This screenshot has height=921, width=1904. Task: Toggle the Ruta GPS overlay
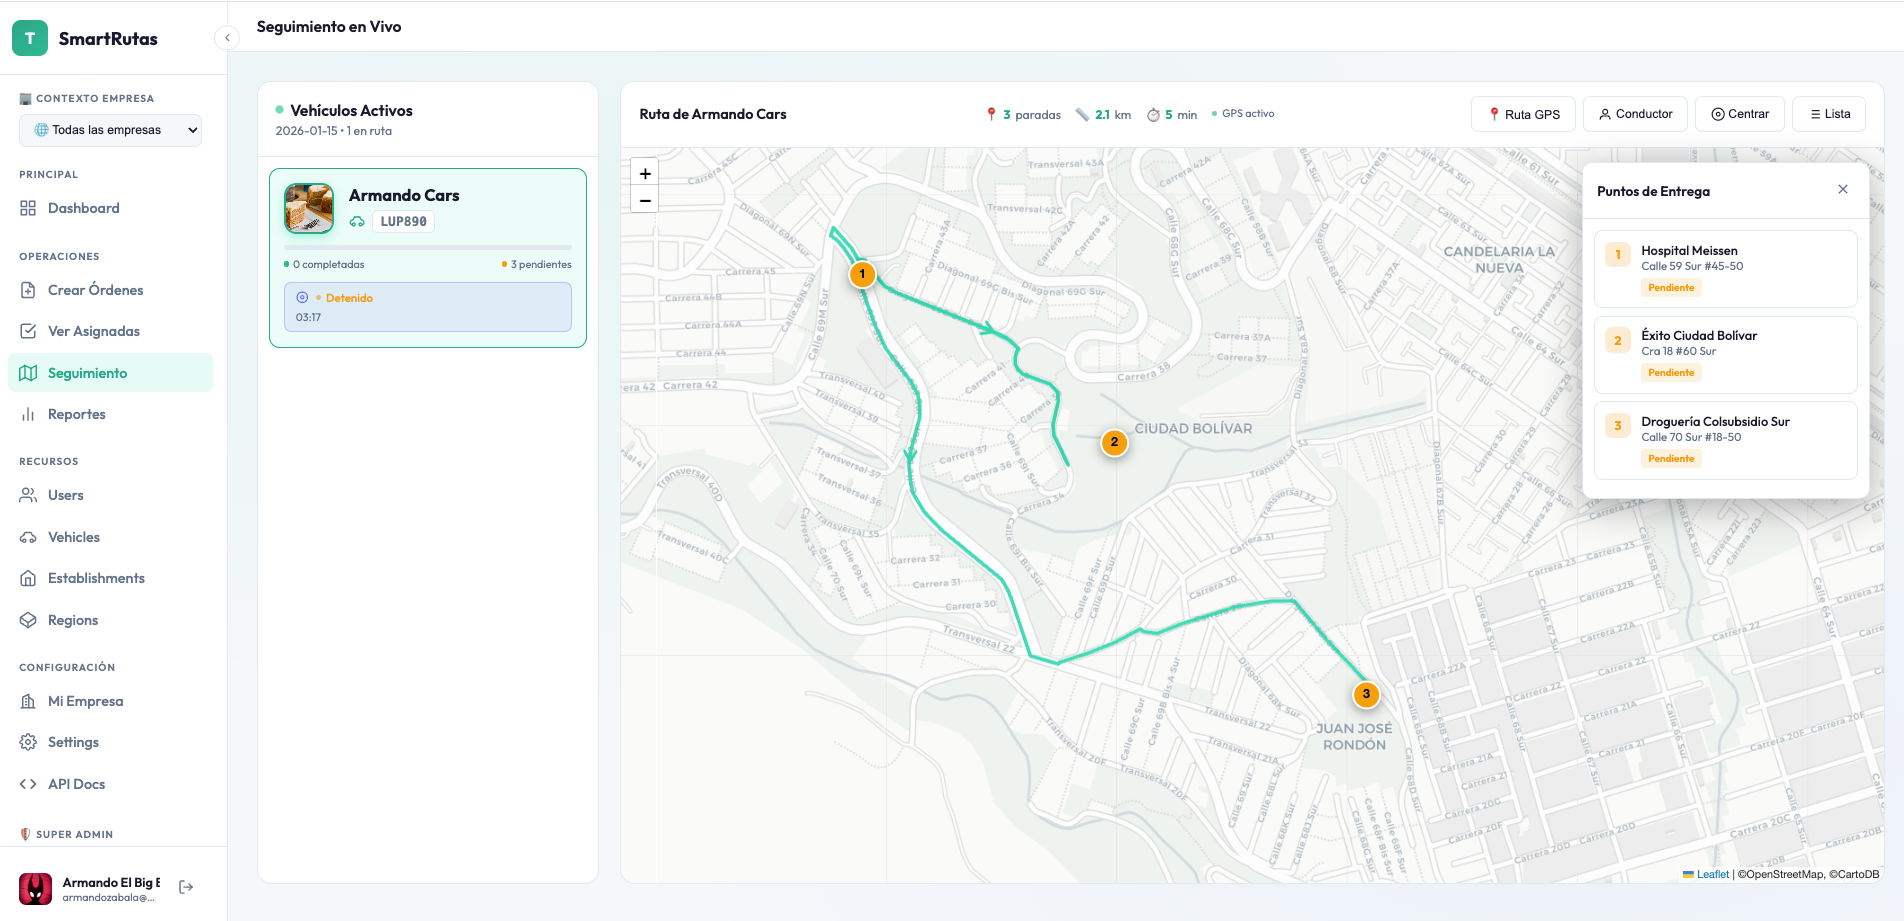(x=1523, y=114)
